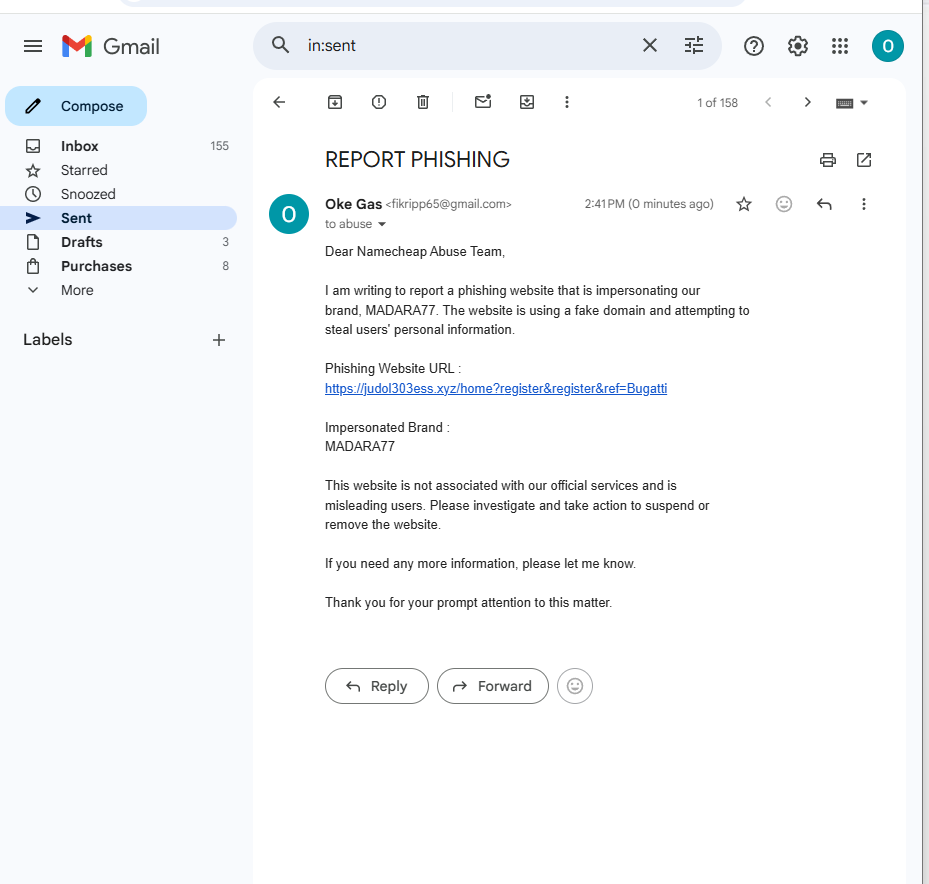Report this message as spam
The height and width of the screenshot is (884, 929).
tap(379, 103)
